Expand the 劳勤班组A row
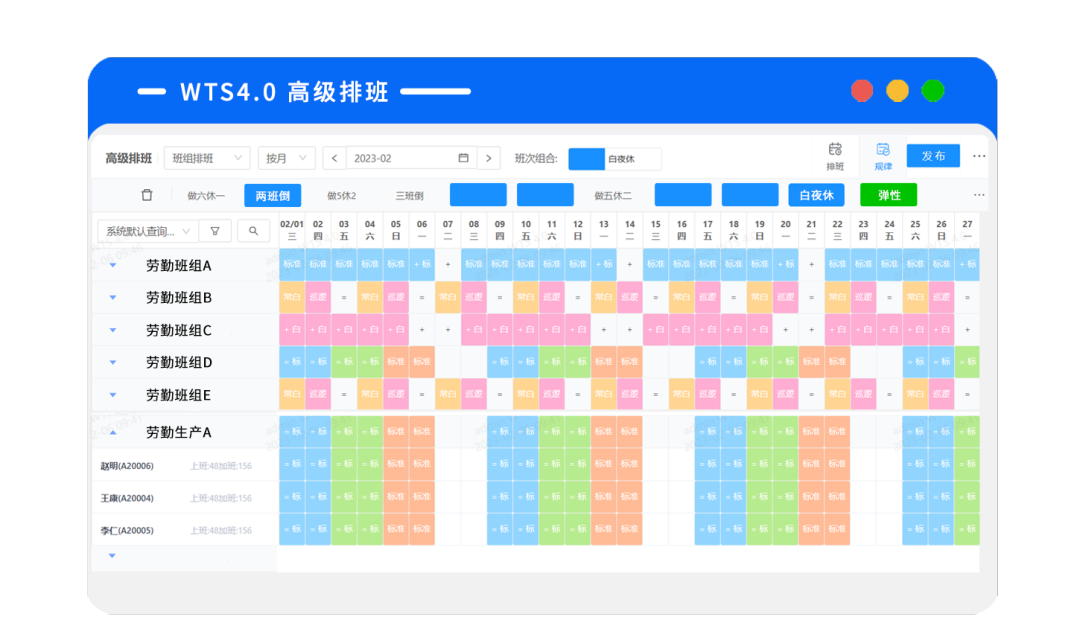Screen dimensions: 1080x619 [113, 265]
